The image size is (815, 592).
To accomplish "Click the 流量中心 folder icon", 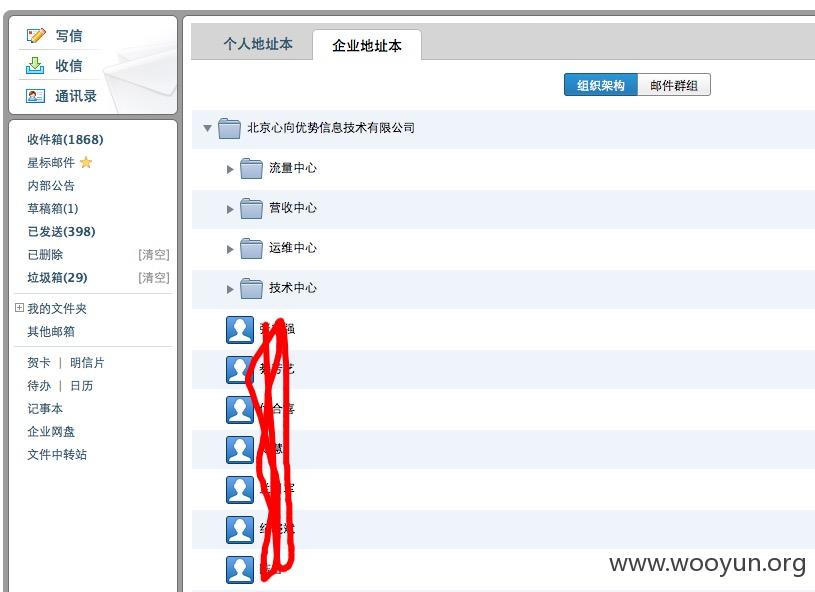I will click(x=252, y=168).
